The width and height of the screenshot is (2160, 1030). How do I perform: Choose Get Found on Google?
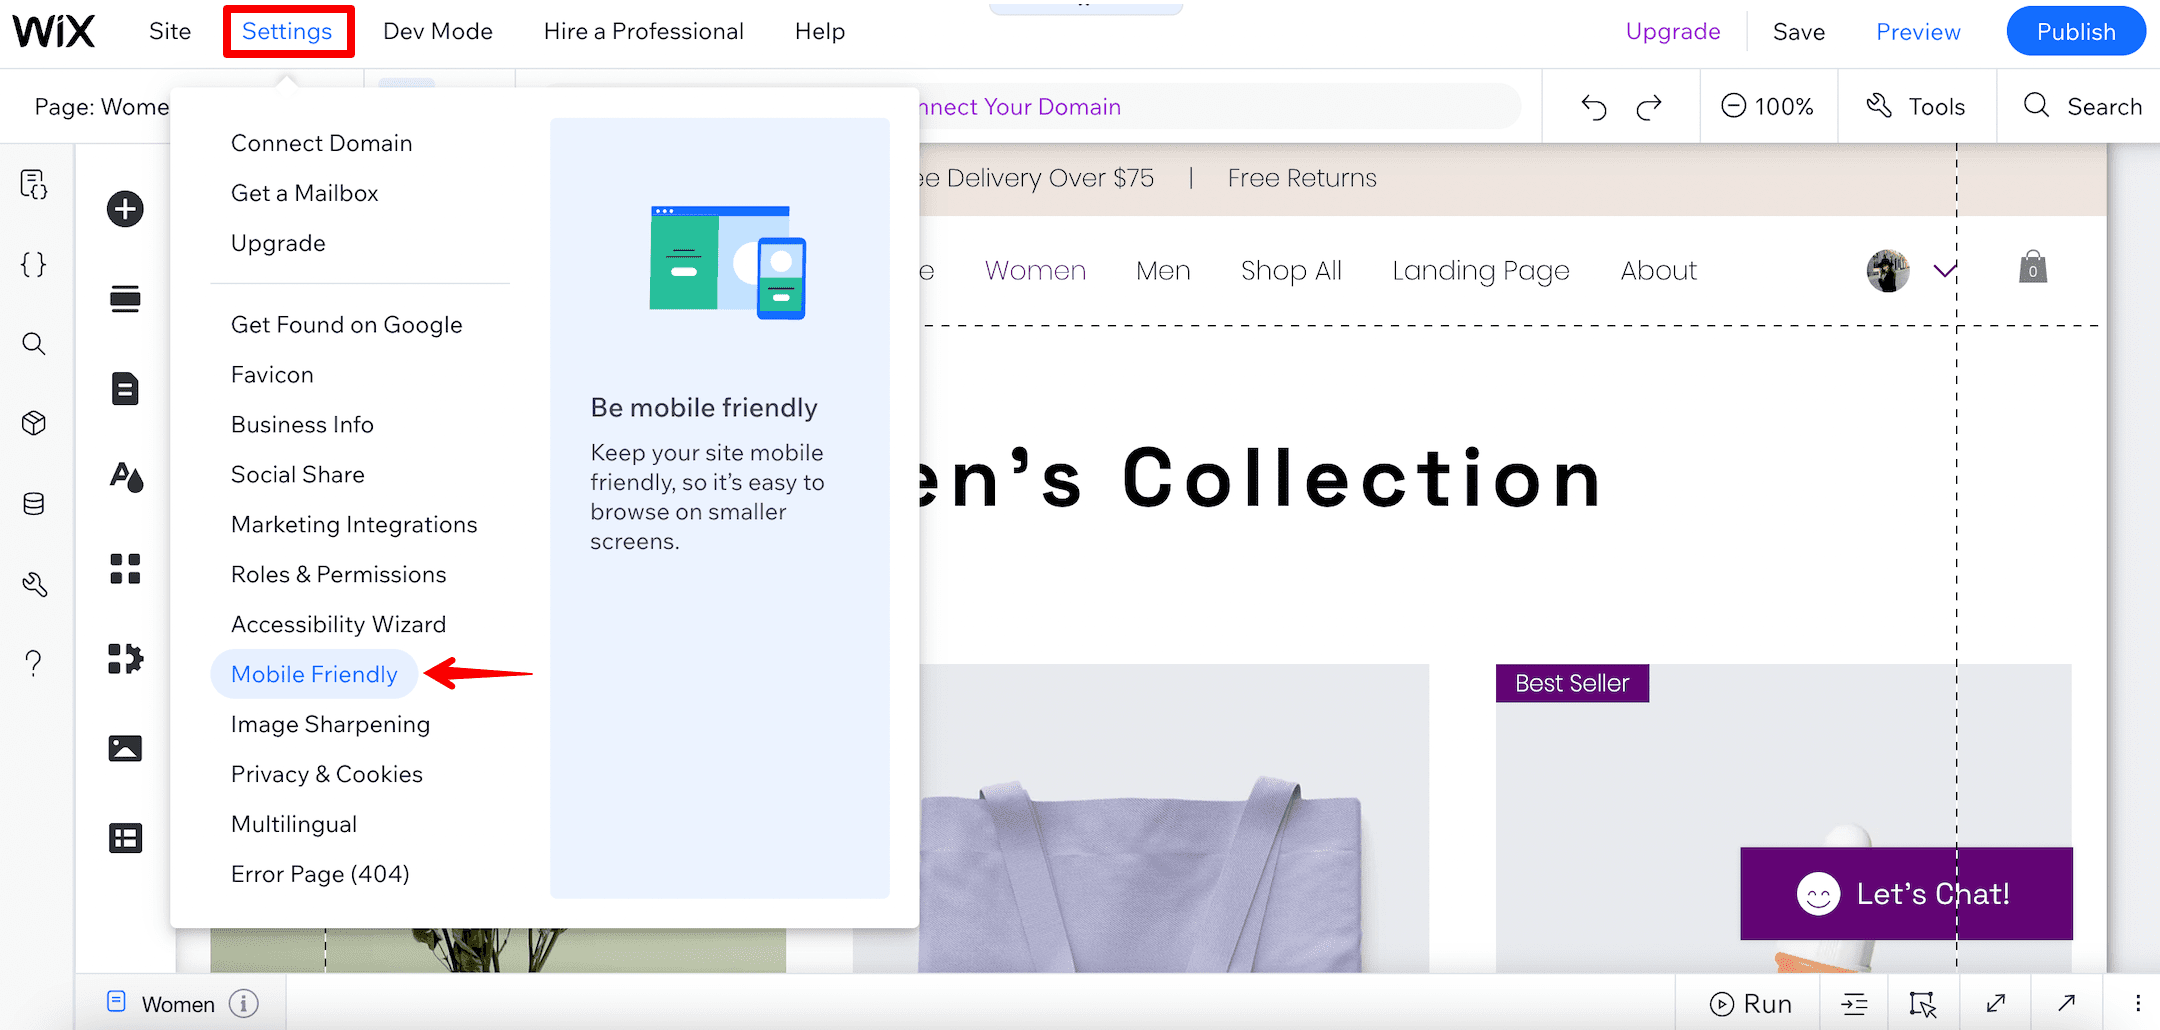pos(346,325)
